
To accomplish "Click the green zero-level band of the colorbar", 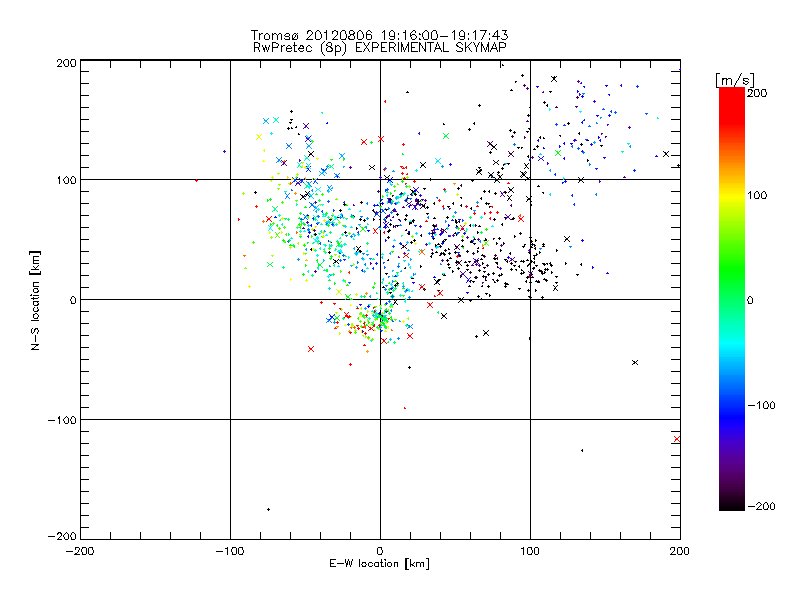I will (x=732, y=300).
